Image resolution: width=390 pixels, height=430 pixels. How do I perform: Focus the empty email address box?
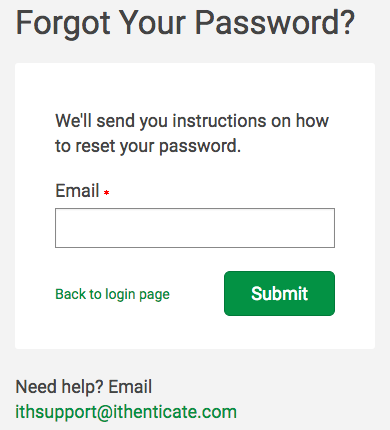point(195,228)
